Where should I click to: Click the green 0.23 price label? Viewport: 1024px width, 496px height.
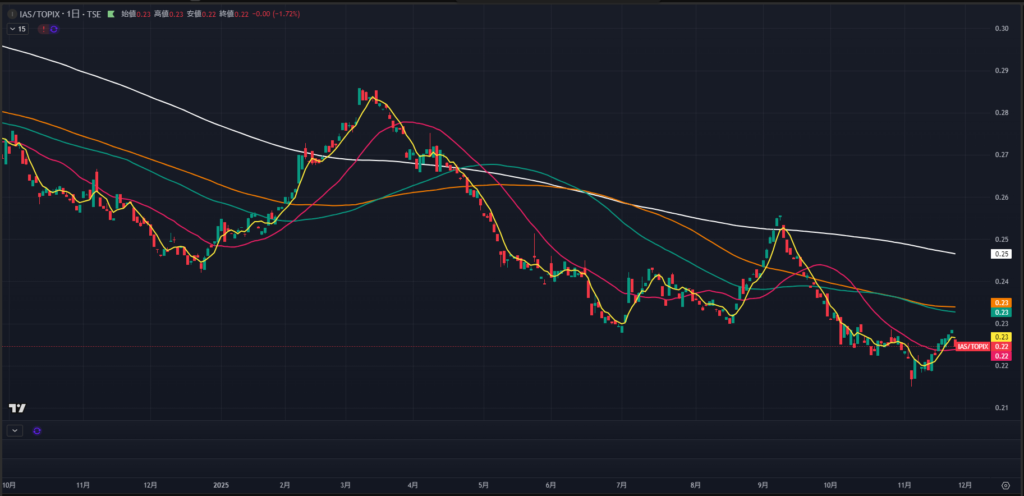coord(1001,313)
